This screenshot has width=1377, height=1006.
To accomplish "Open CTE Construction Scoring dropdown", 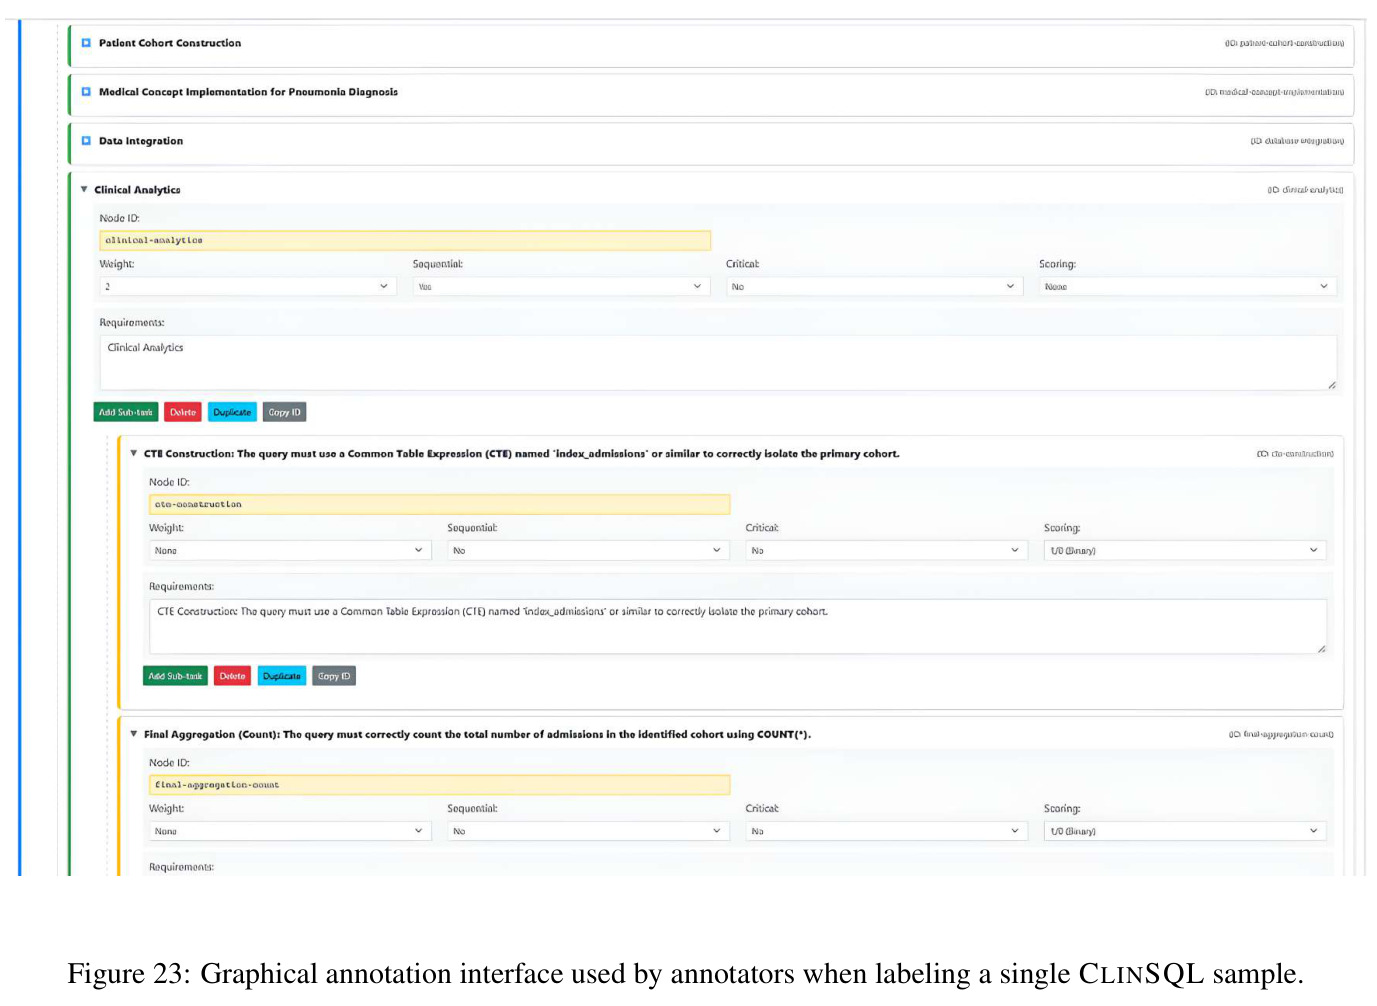I will coord(1185,551).
